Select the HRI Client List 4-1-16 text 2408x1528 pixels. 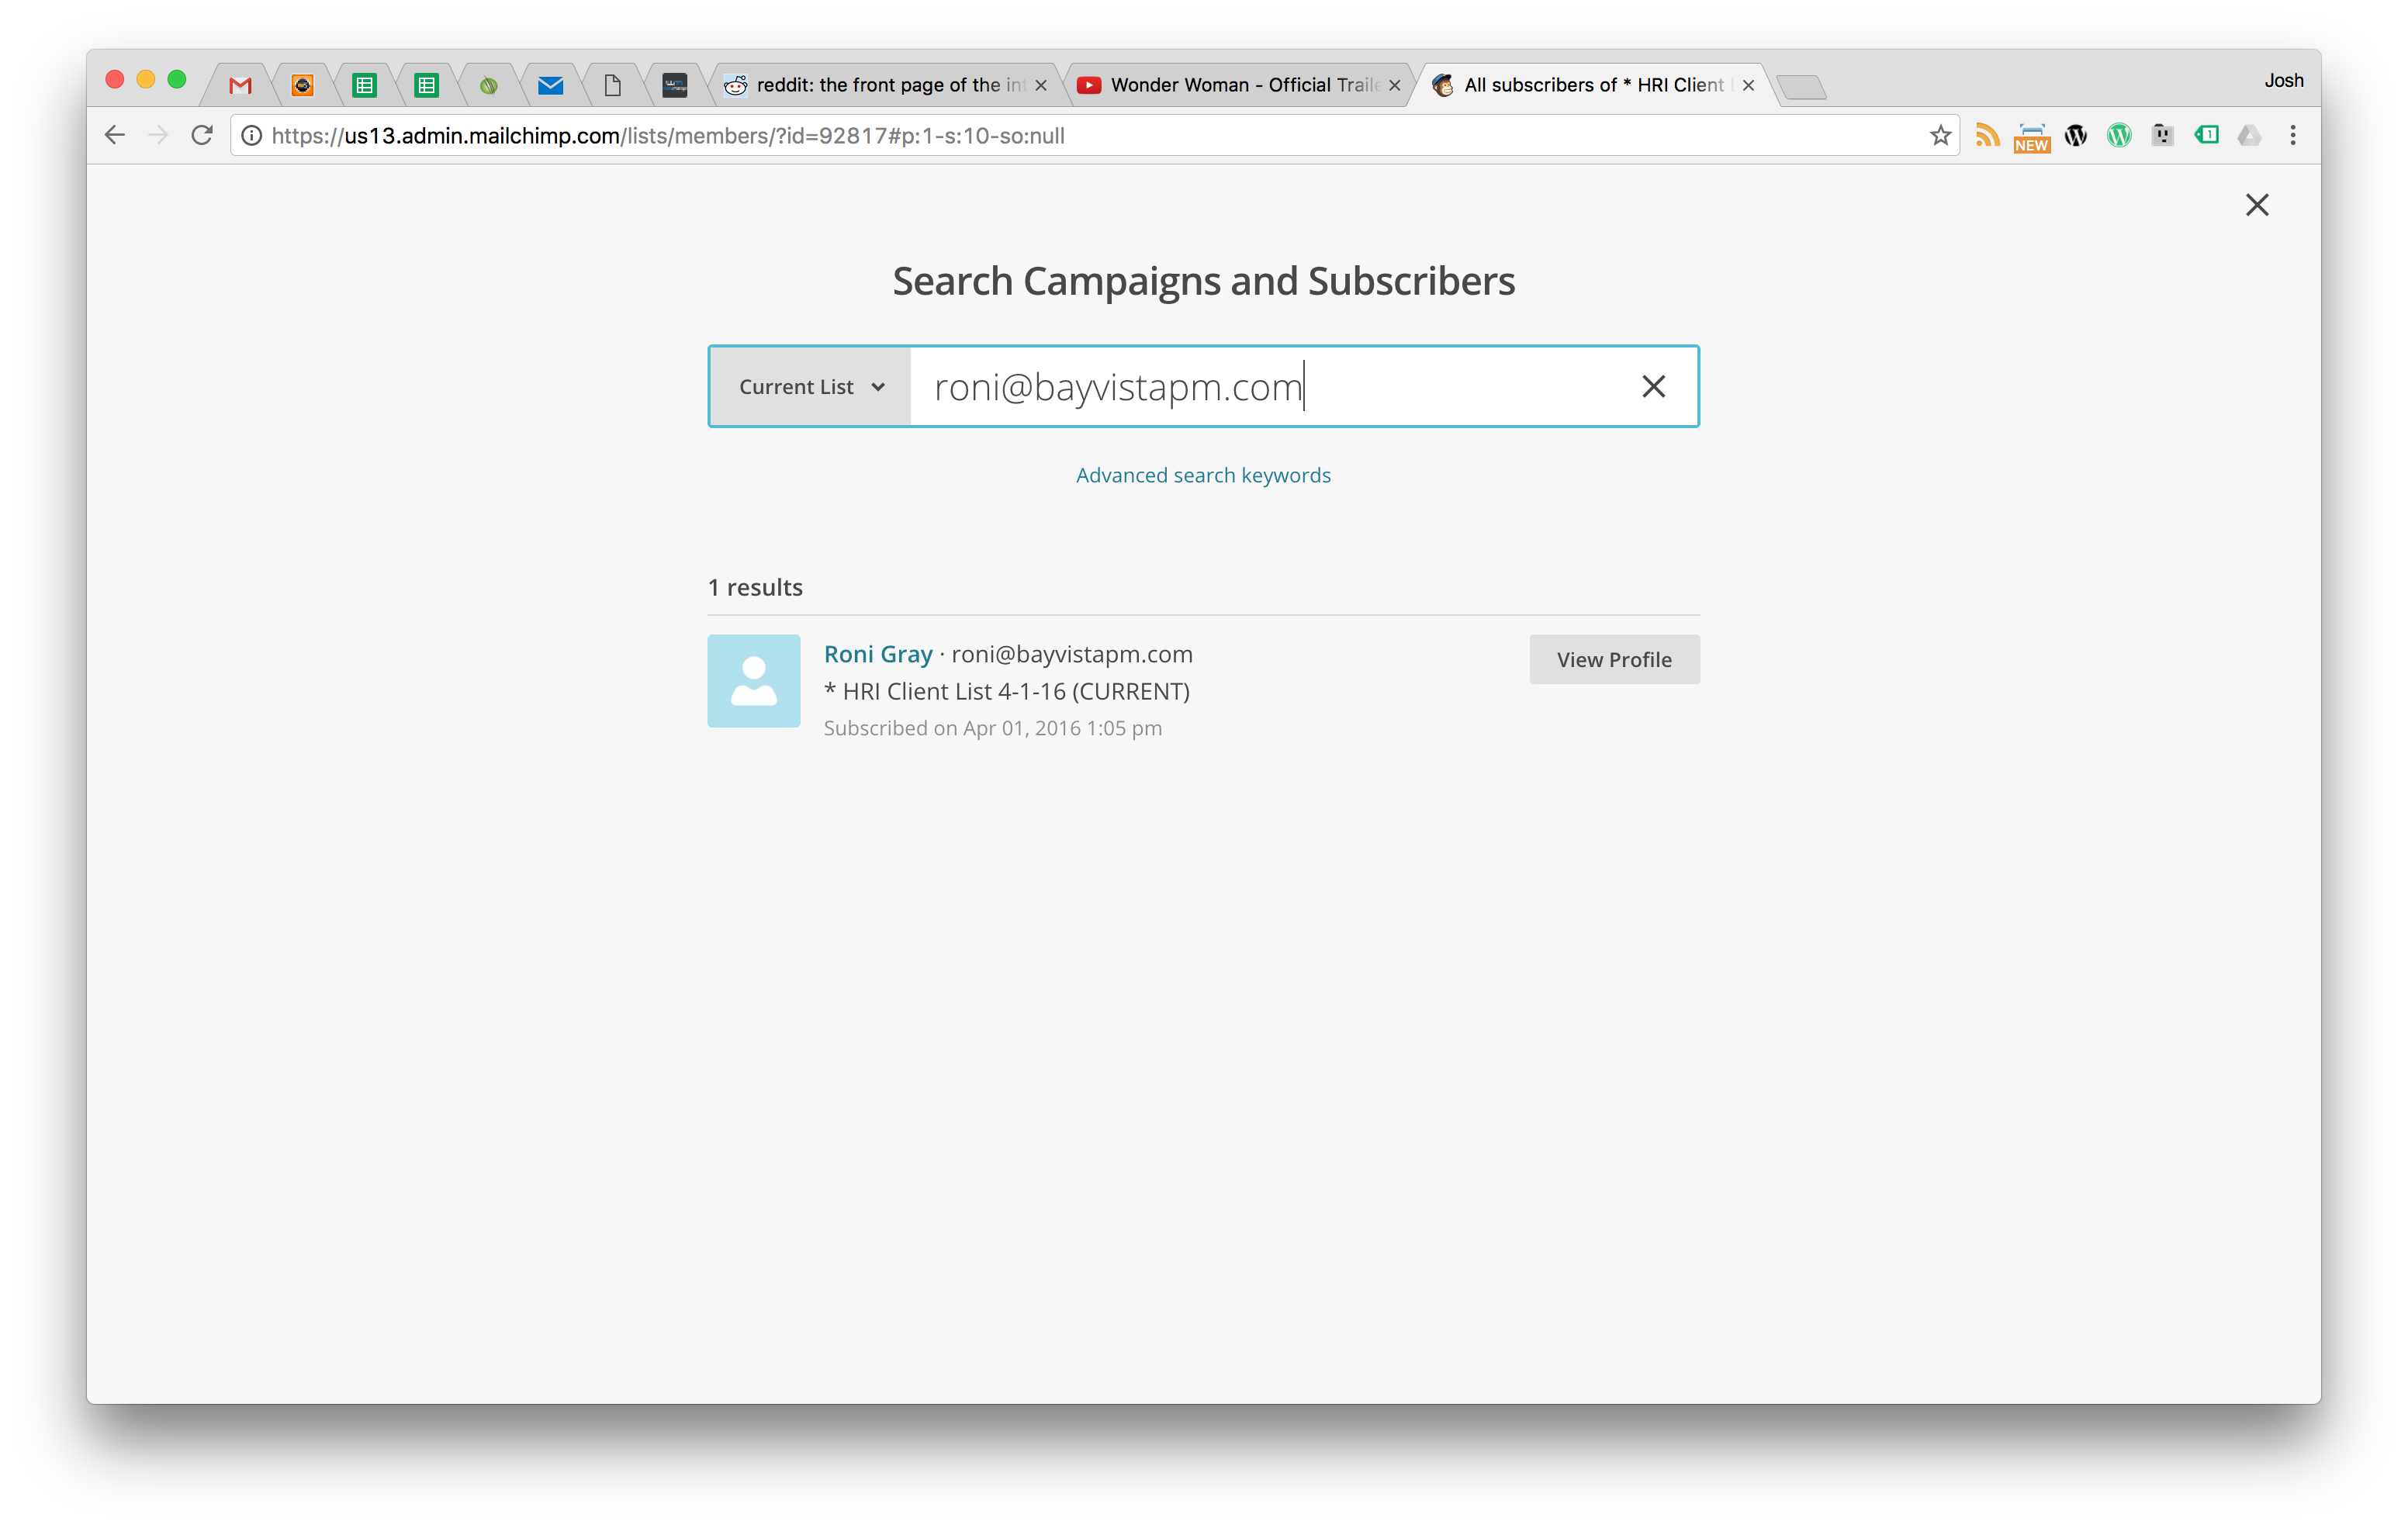[x=1006, y=691]
